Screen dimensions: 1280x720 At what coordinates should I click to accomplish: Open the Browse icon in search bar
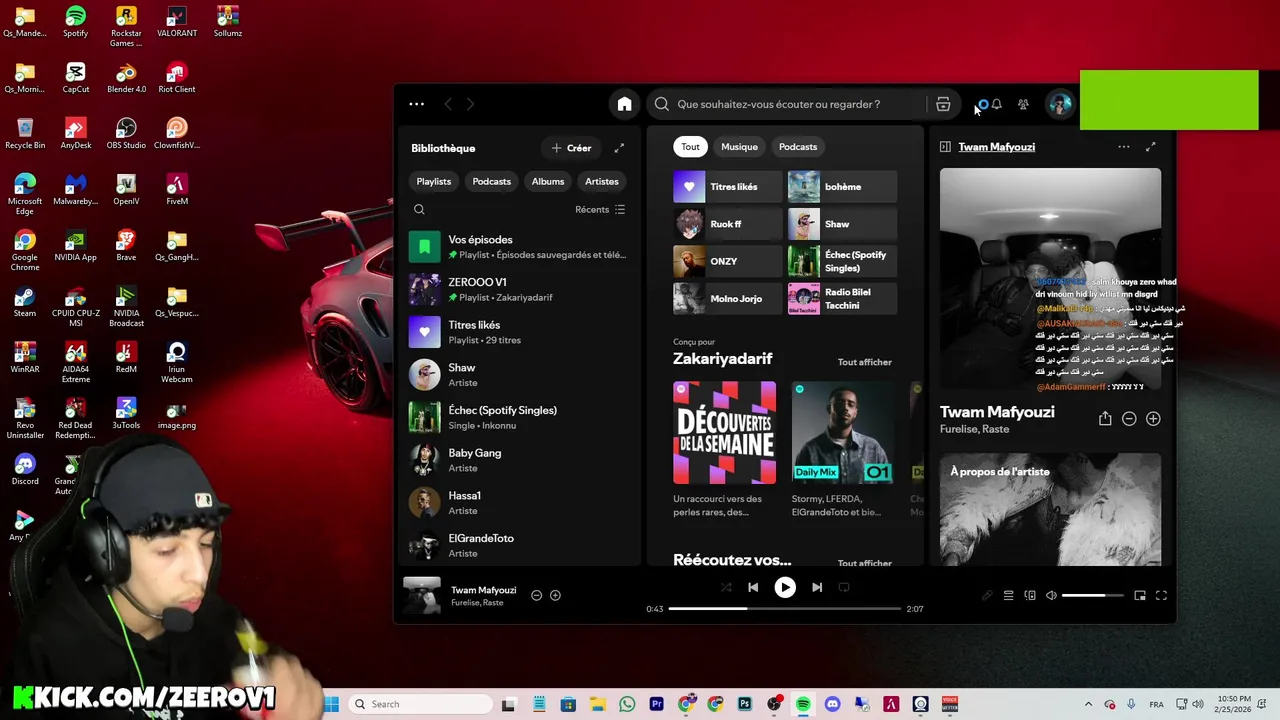(x=943, y=104)
